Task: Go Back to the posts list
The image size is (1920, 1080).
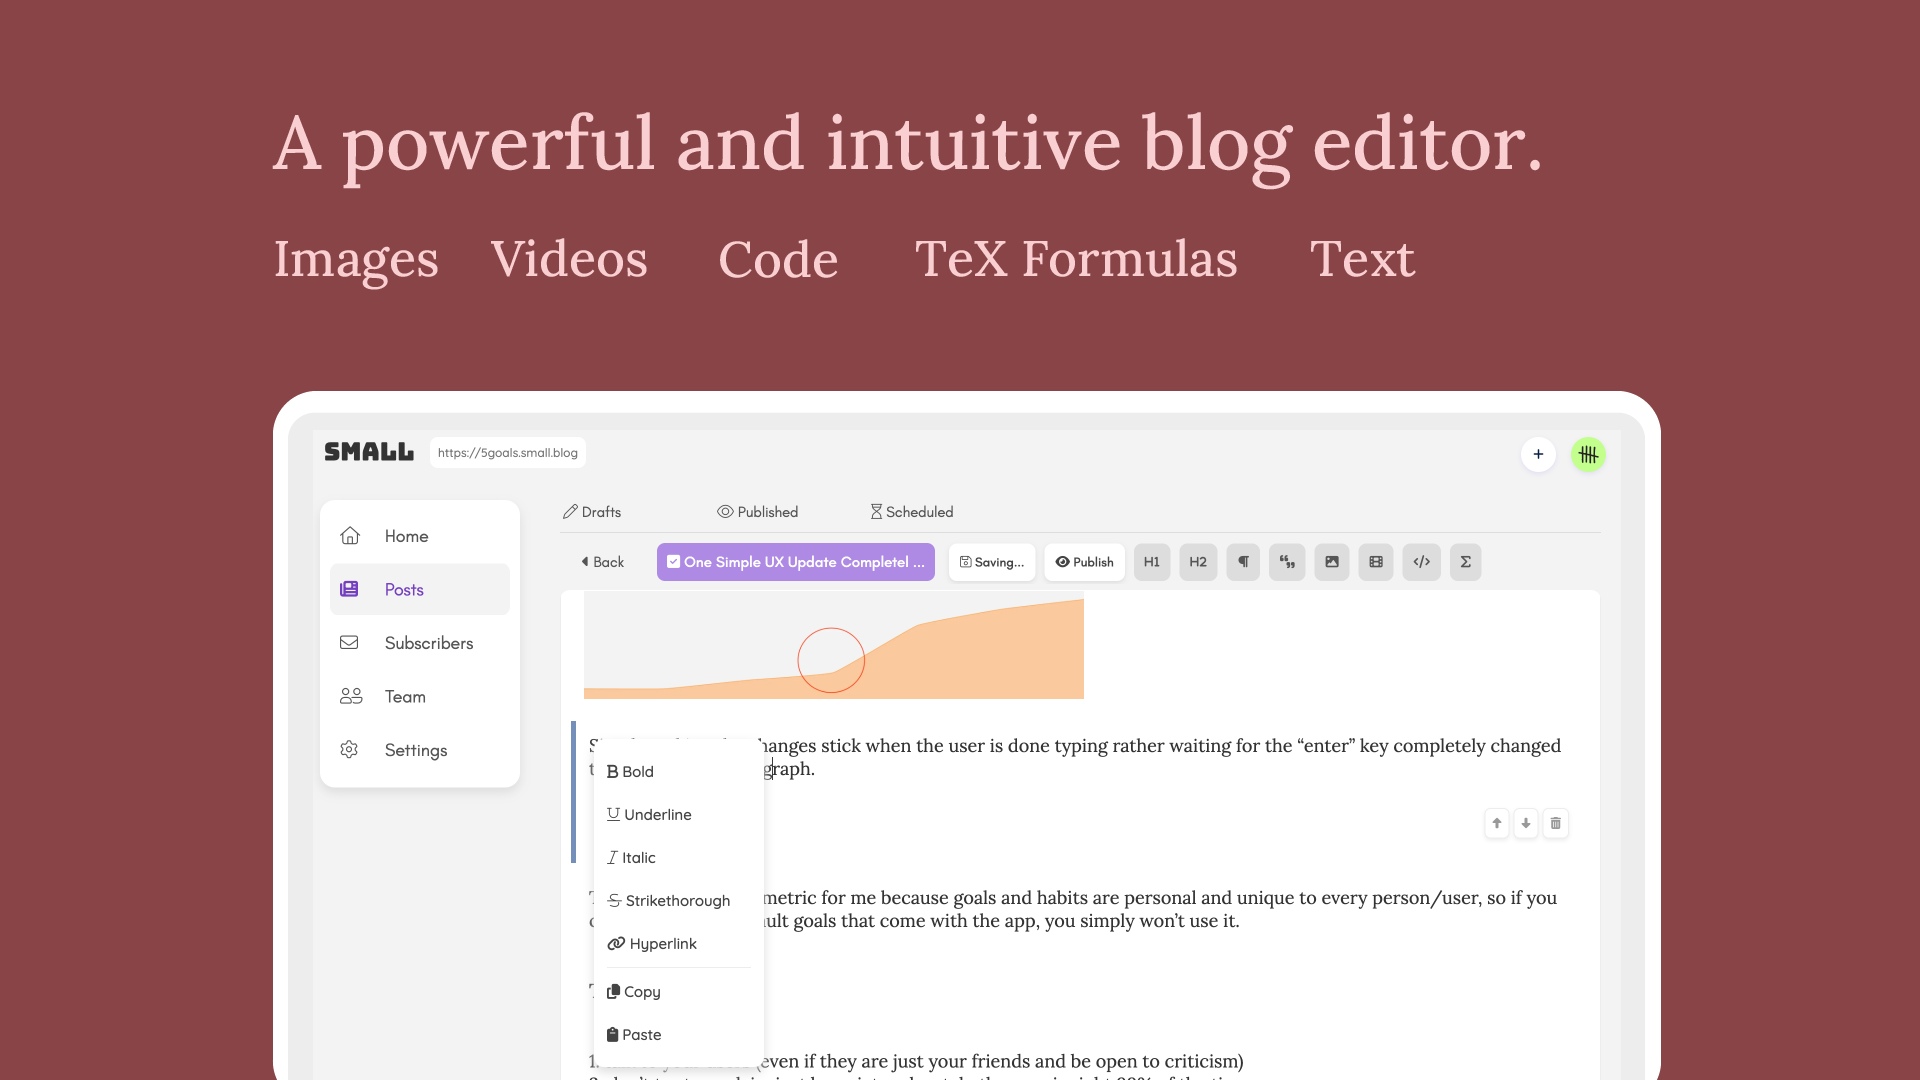Action: pyautogui.click(x=603, y=562)
